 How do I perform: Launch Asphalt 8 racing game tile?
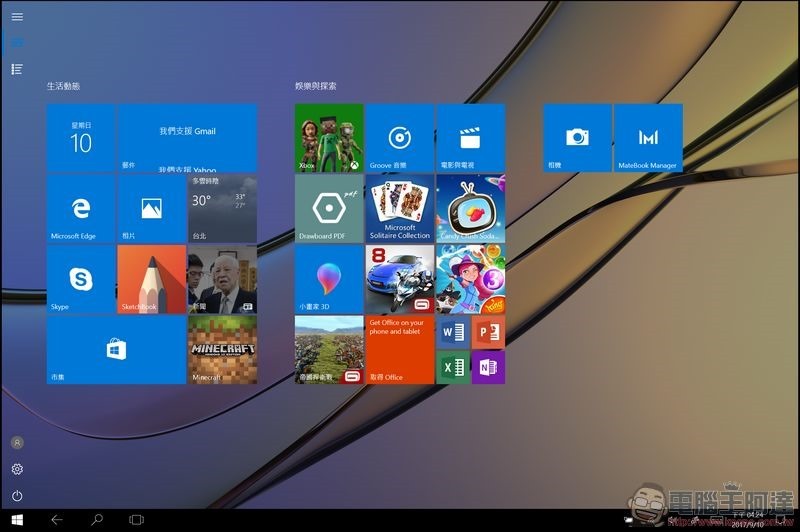coord(400,280)
